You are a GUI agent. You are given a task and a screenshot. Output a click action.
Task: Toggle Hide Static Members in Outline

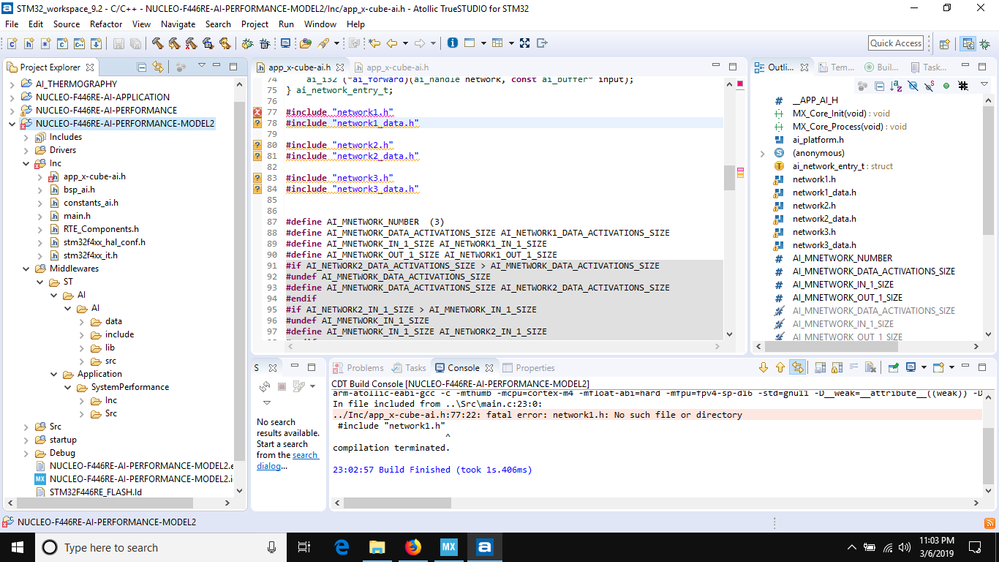tap(929, 87)
